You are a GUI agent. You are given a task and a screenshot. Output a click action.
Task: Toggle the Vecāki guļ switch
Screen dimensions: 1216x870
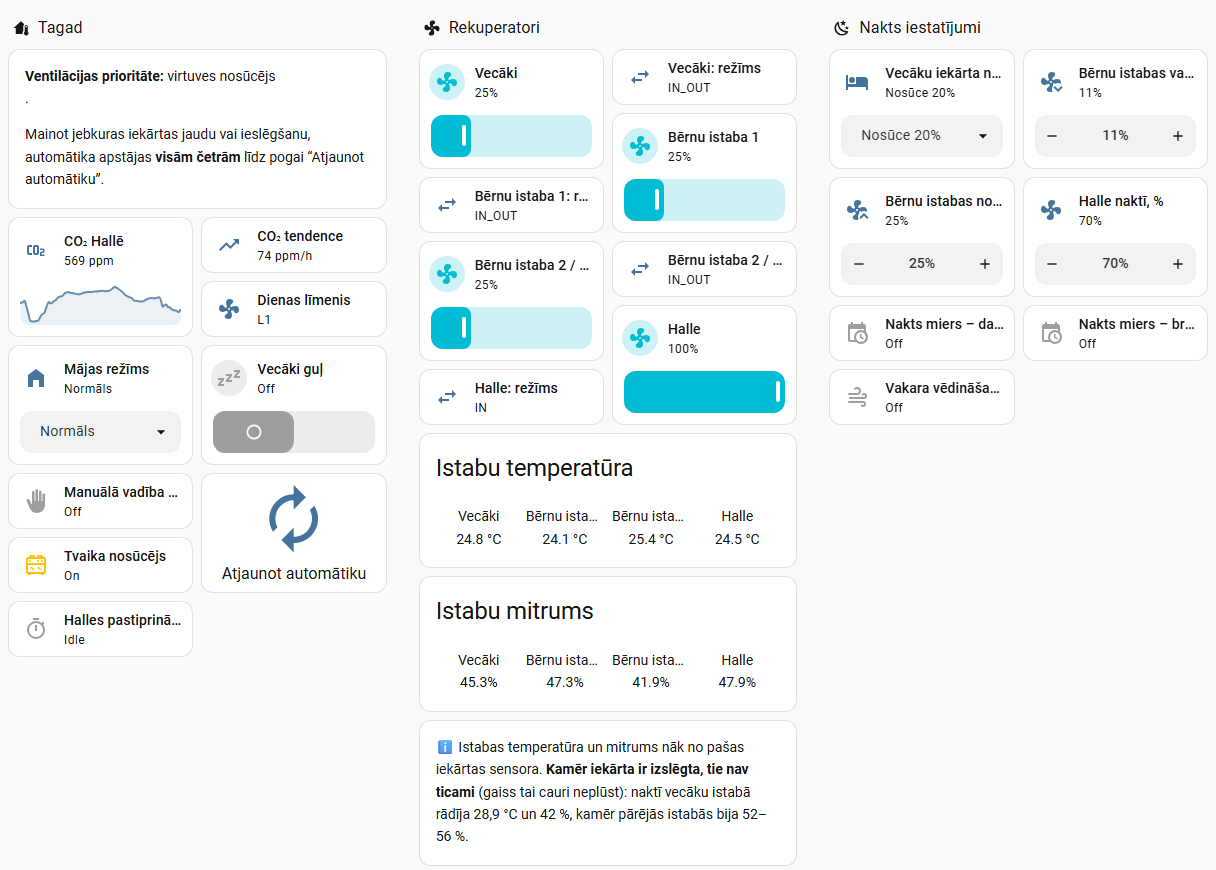click(x=294, y=432)
